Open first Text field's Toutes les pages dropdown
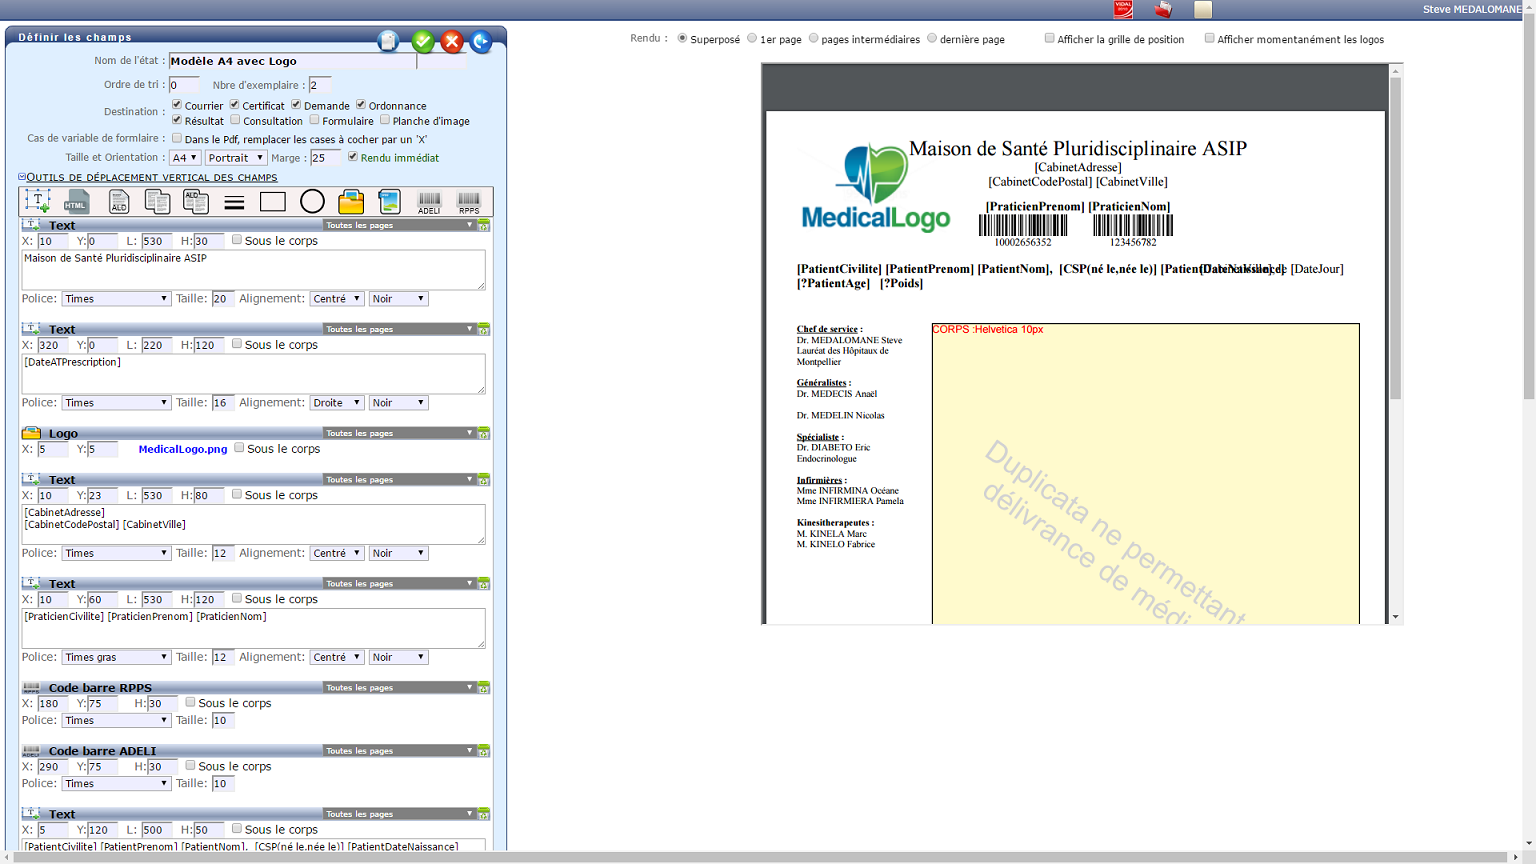The image size is (1536, 864). 399,225
